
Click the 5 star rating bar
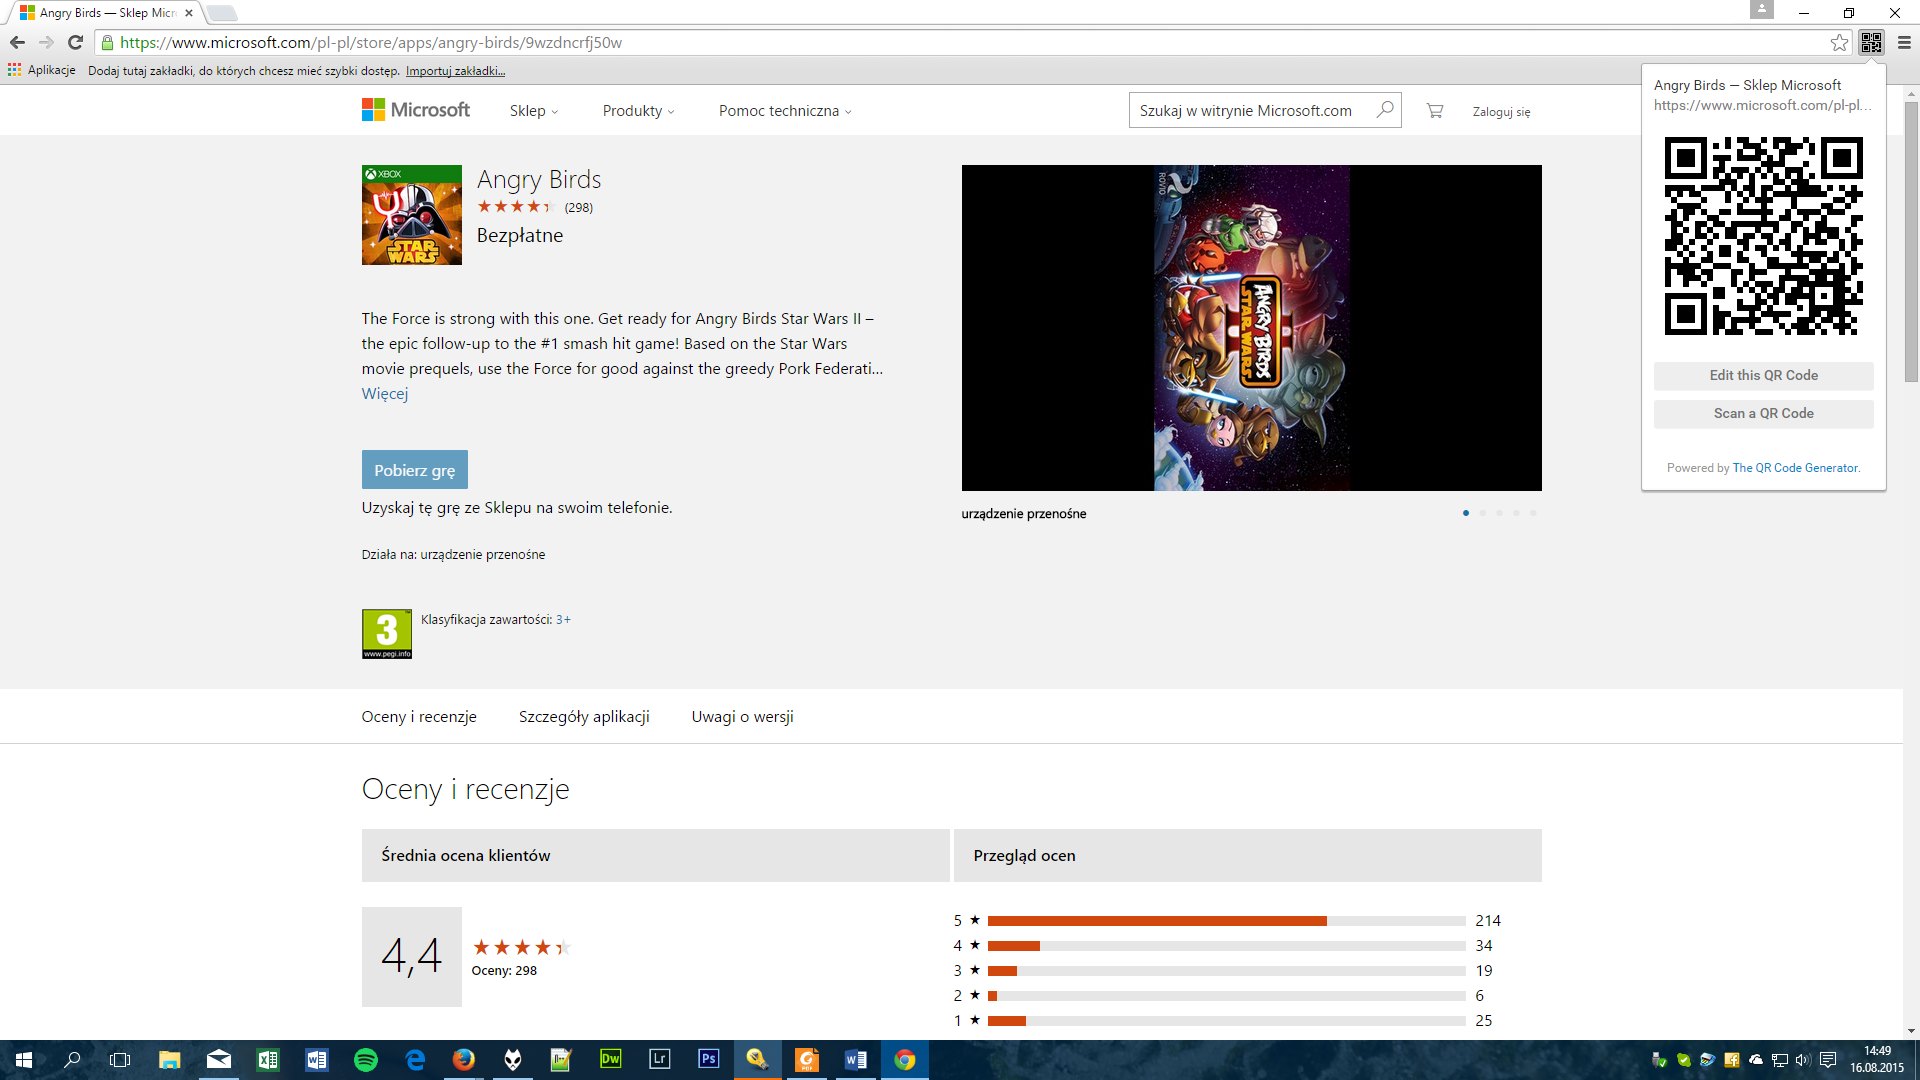[1227, 921]
